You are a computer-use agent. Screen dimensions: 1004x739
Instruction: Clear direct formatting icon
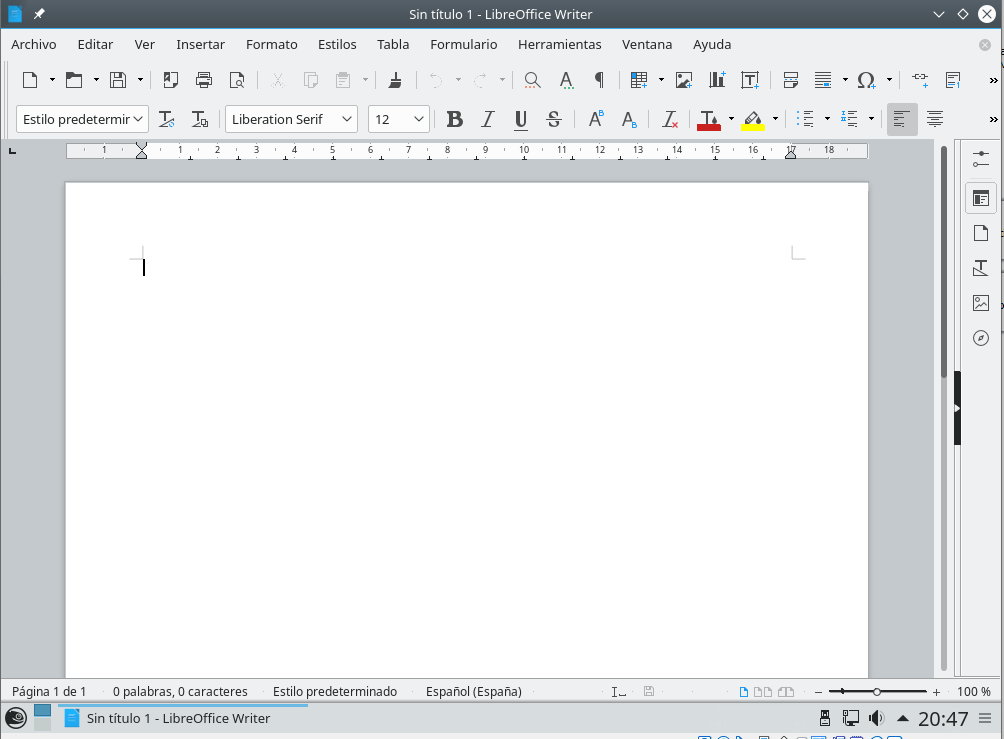pyautogui.click(x=670, y=119)
